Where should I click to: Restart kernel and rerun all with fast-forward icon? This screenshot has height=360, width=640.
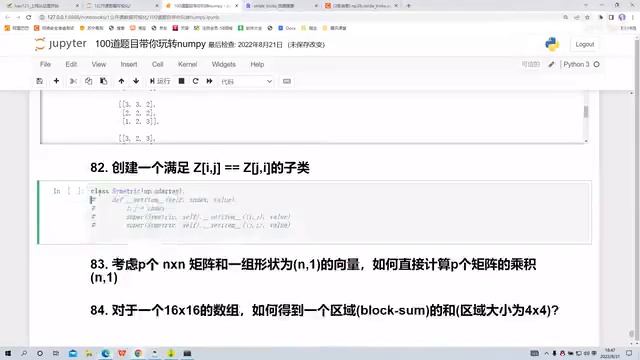(209, 81)
